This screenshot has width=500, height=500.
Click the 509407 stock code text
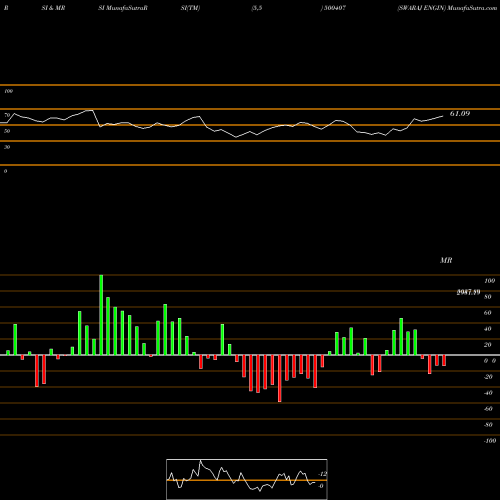click(335, 8)
